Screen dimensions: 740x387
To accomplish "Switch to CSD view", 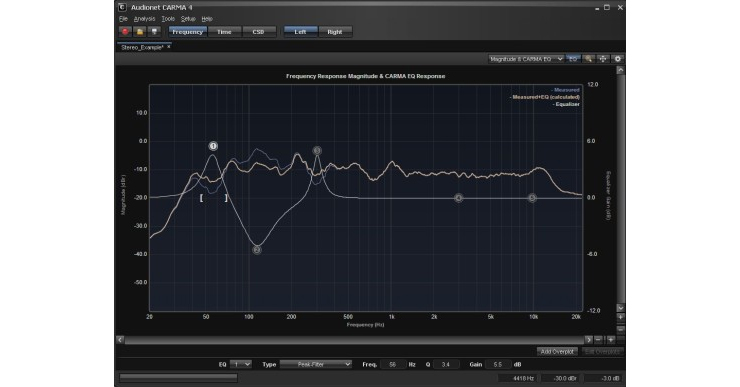I will [x=258, y=32].
